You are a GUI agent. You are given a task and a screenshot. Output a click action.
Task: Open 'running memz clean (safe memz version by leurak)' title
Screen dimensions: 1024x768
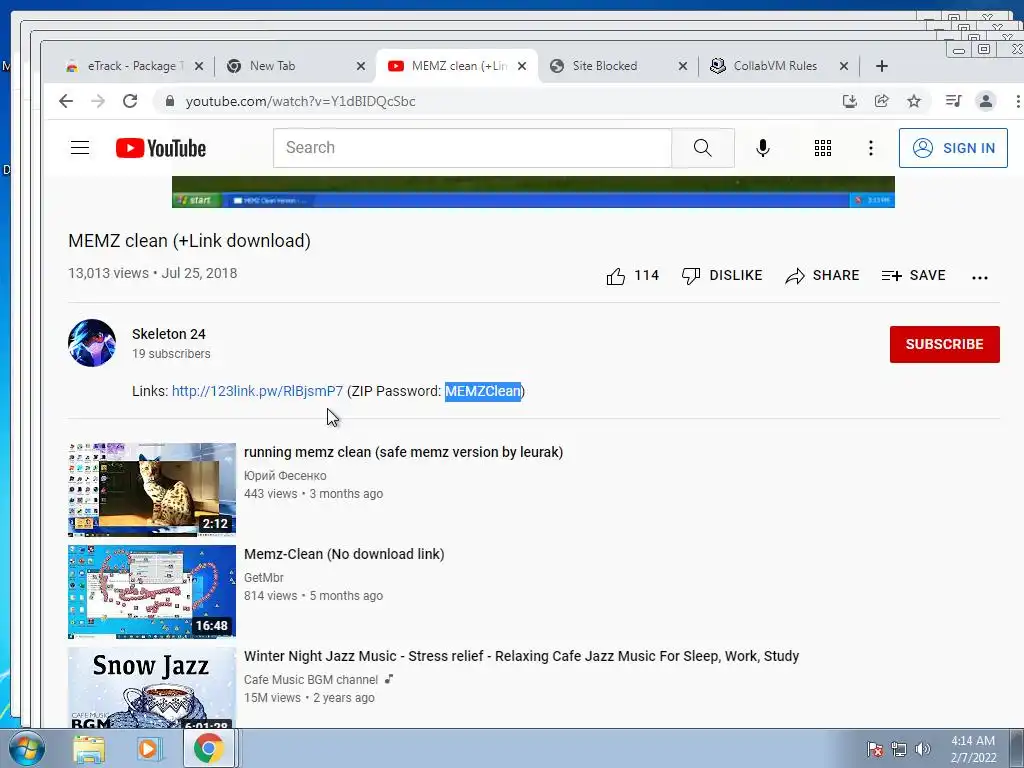[x=403, y=452]
